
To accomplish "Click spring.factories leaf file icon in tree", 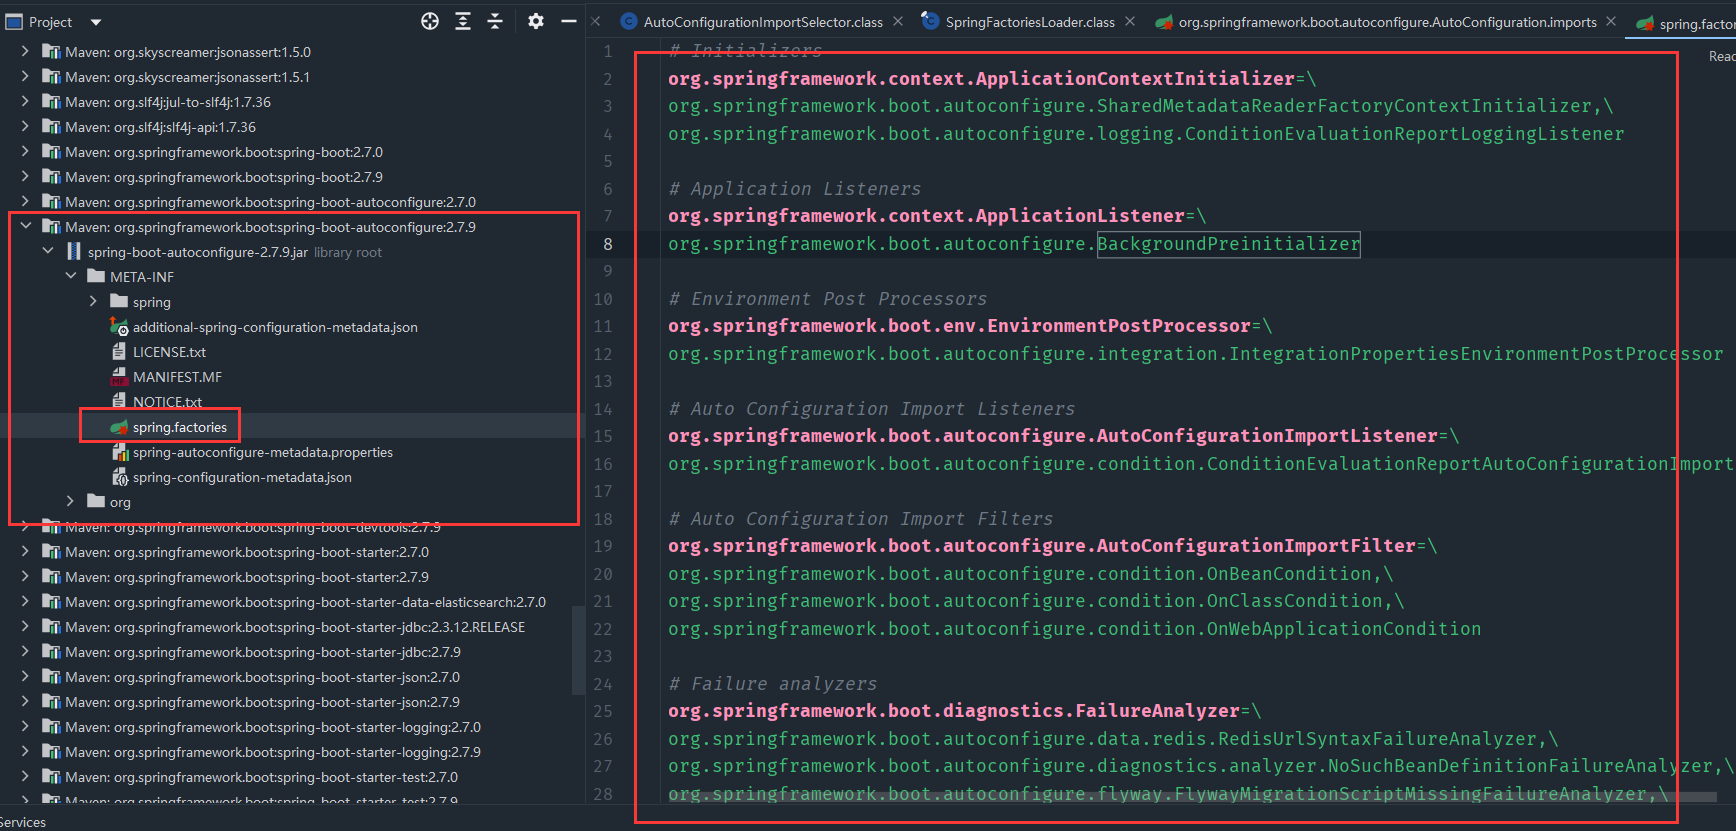I will [119, 427].
